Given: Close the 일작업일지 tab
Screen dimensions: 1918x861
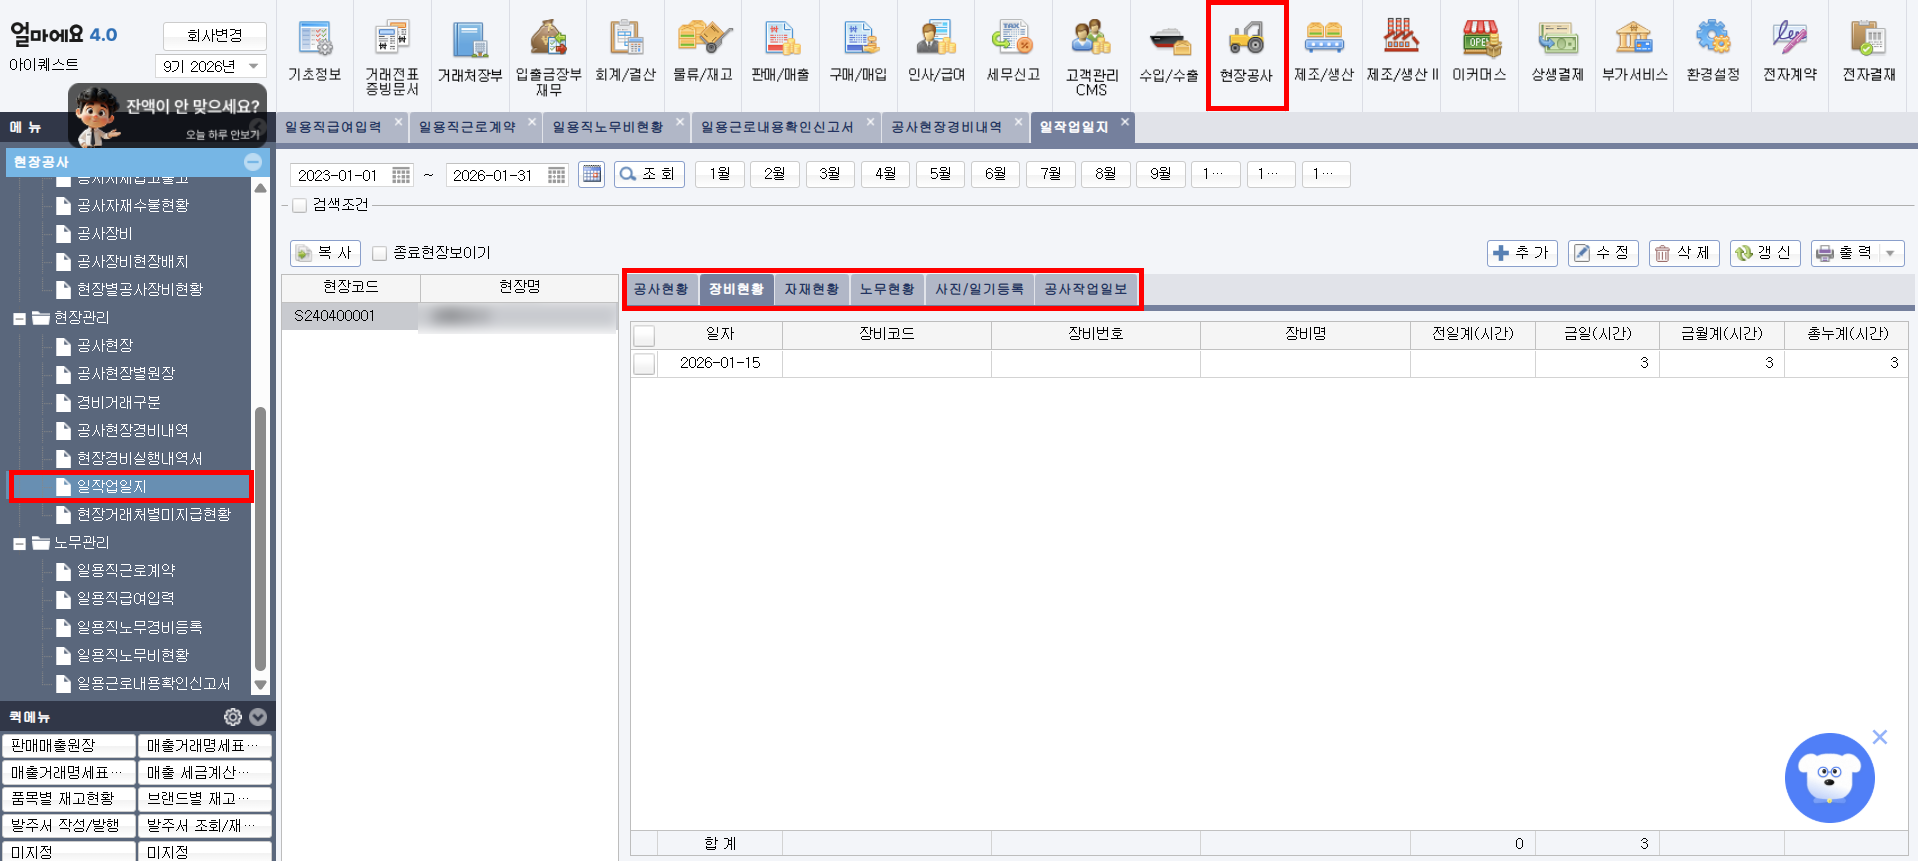Looking at the screenshot, I should click(1125, 122).
